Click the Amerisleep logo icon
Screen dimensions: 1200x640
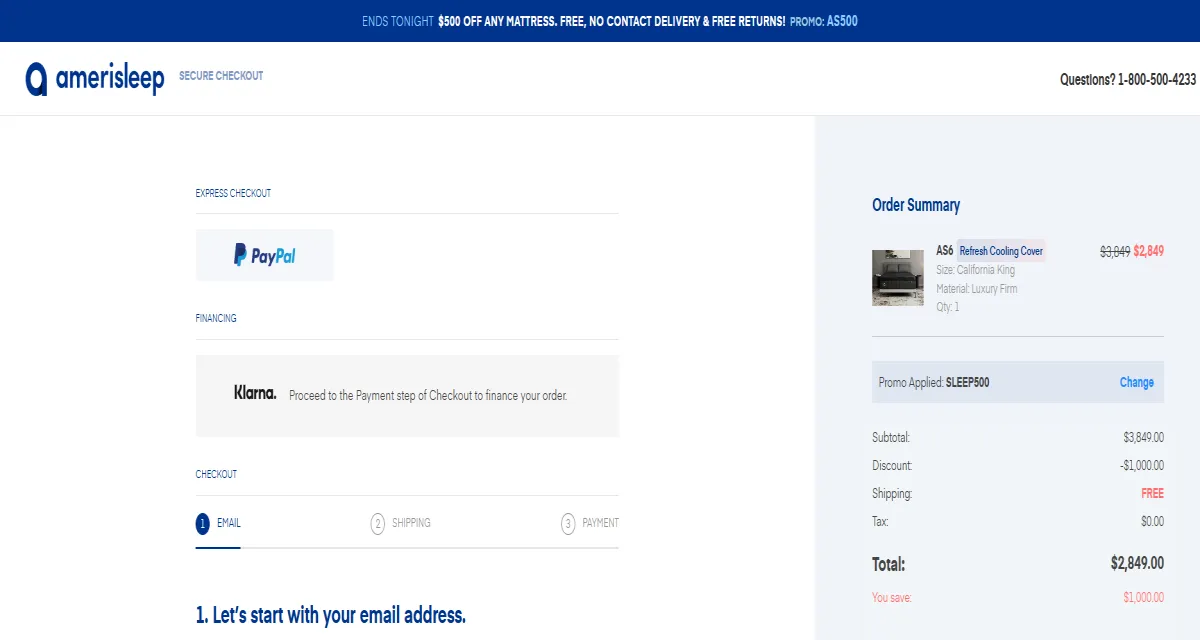coord(37,75)
